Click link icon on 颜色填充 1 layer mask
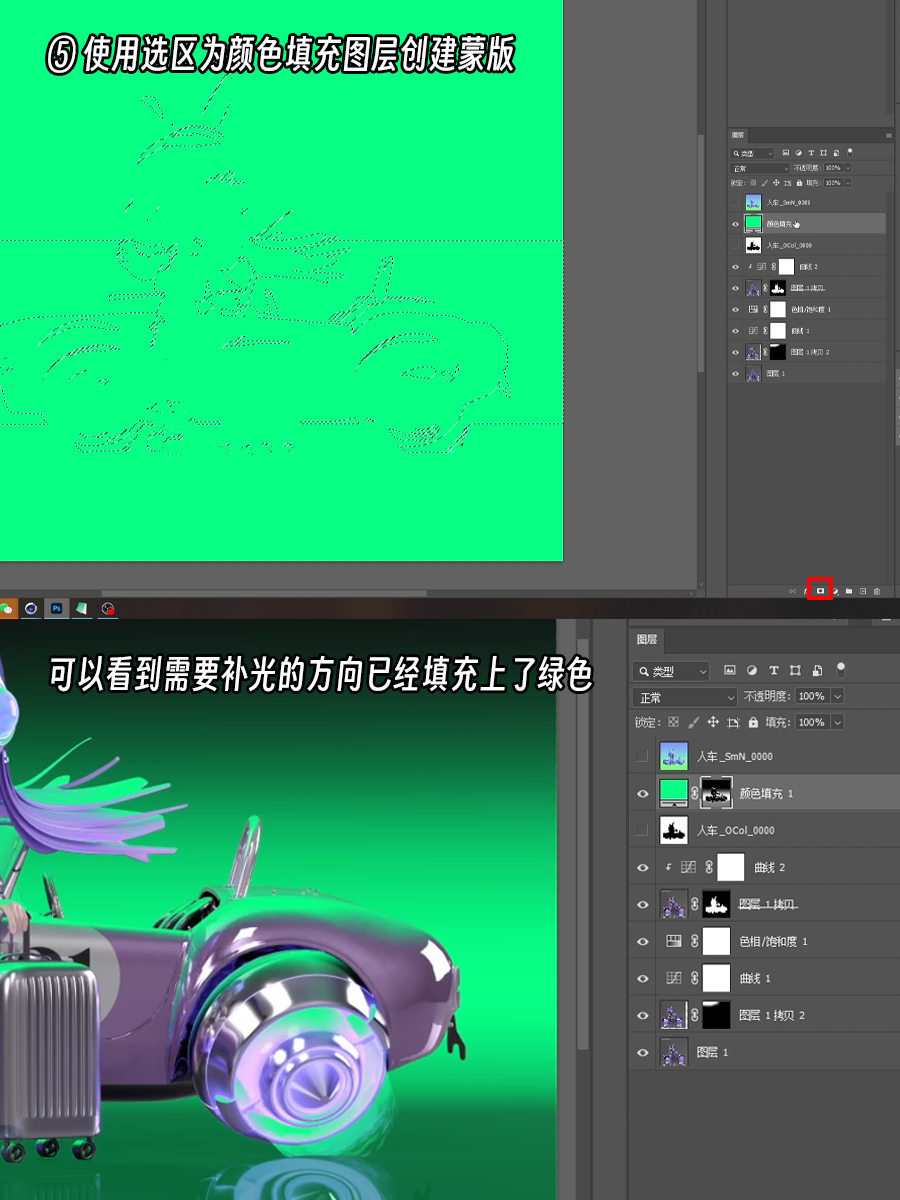Image resolution: width=900 pixels, height=1200 pixels. 695,793
